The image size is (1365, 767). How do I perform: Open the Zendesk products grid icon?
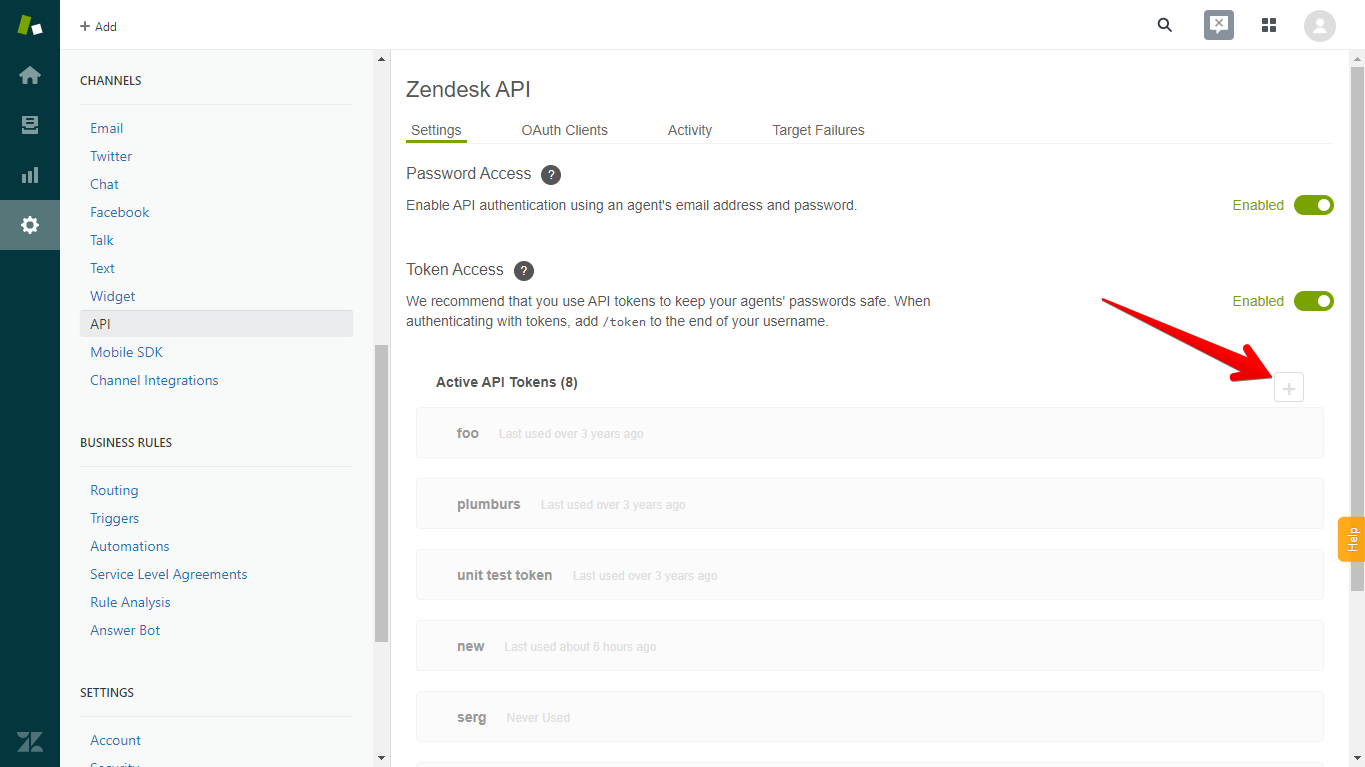pyautogui.click(x=1269, y=25)
